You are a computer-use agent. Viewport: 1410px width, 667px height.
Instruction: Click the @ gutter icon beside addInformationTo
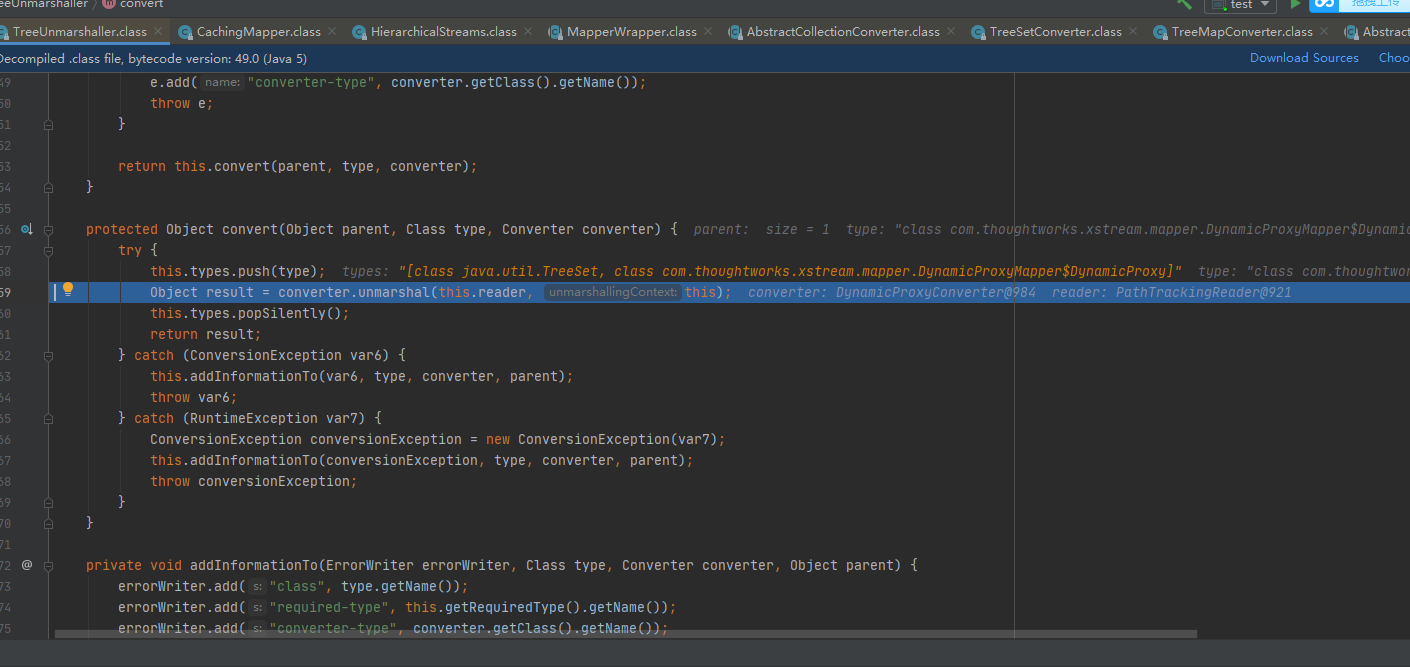(27, 565)
